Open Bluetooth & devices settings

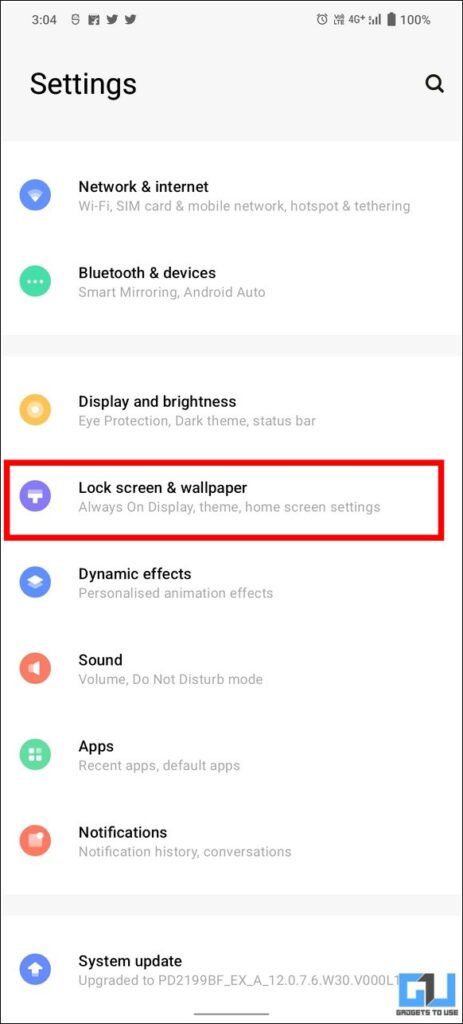231,281
